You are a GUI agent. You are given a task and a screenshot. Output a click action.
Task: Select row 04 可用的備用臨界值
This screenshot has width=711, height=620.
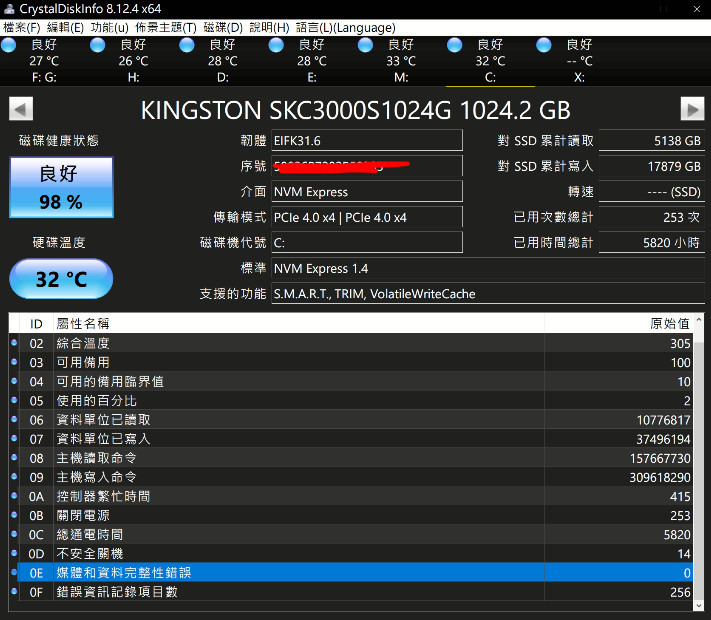point(350,381)
